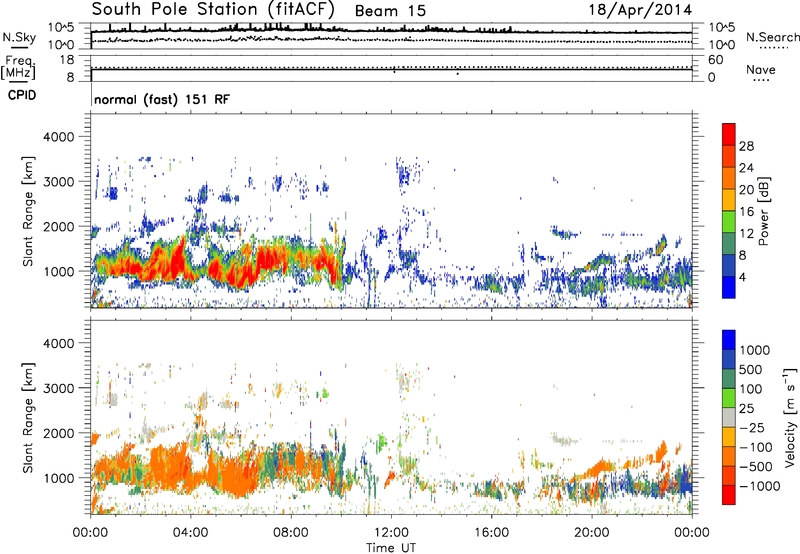The width and height of the screenshot is (800, 554).
Task: Select the 4000 tick of the power panel
Action: click(58, 137)
